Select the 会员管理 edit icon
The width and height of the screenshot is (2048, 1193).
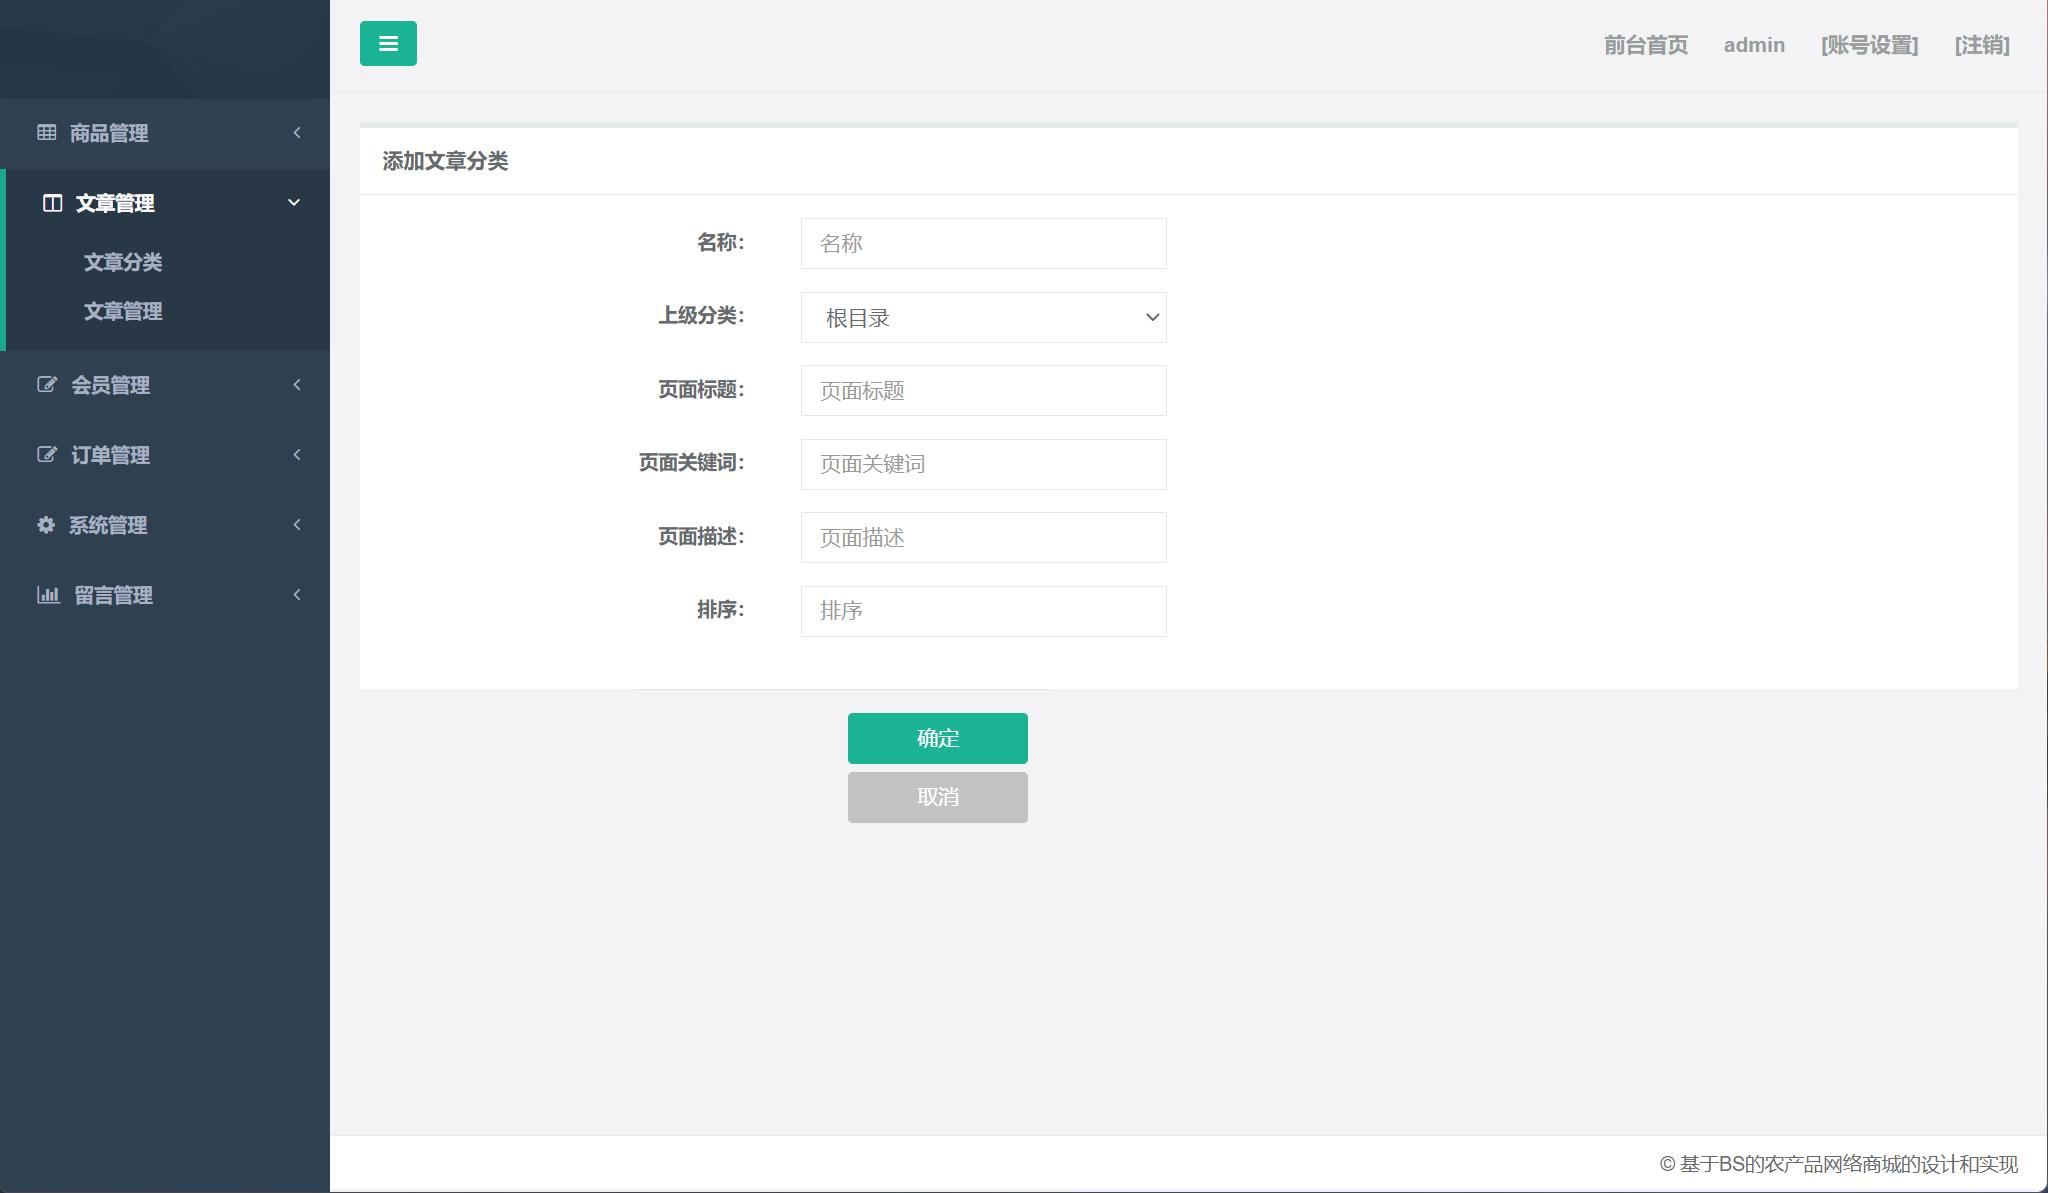point(47,384)
